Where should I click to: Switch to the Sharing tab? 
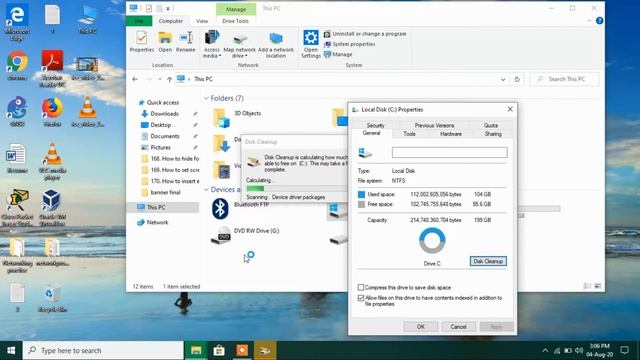click(x=493, y=134)
